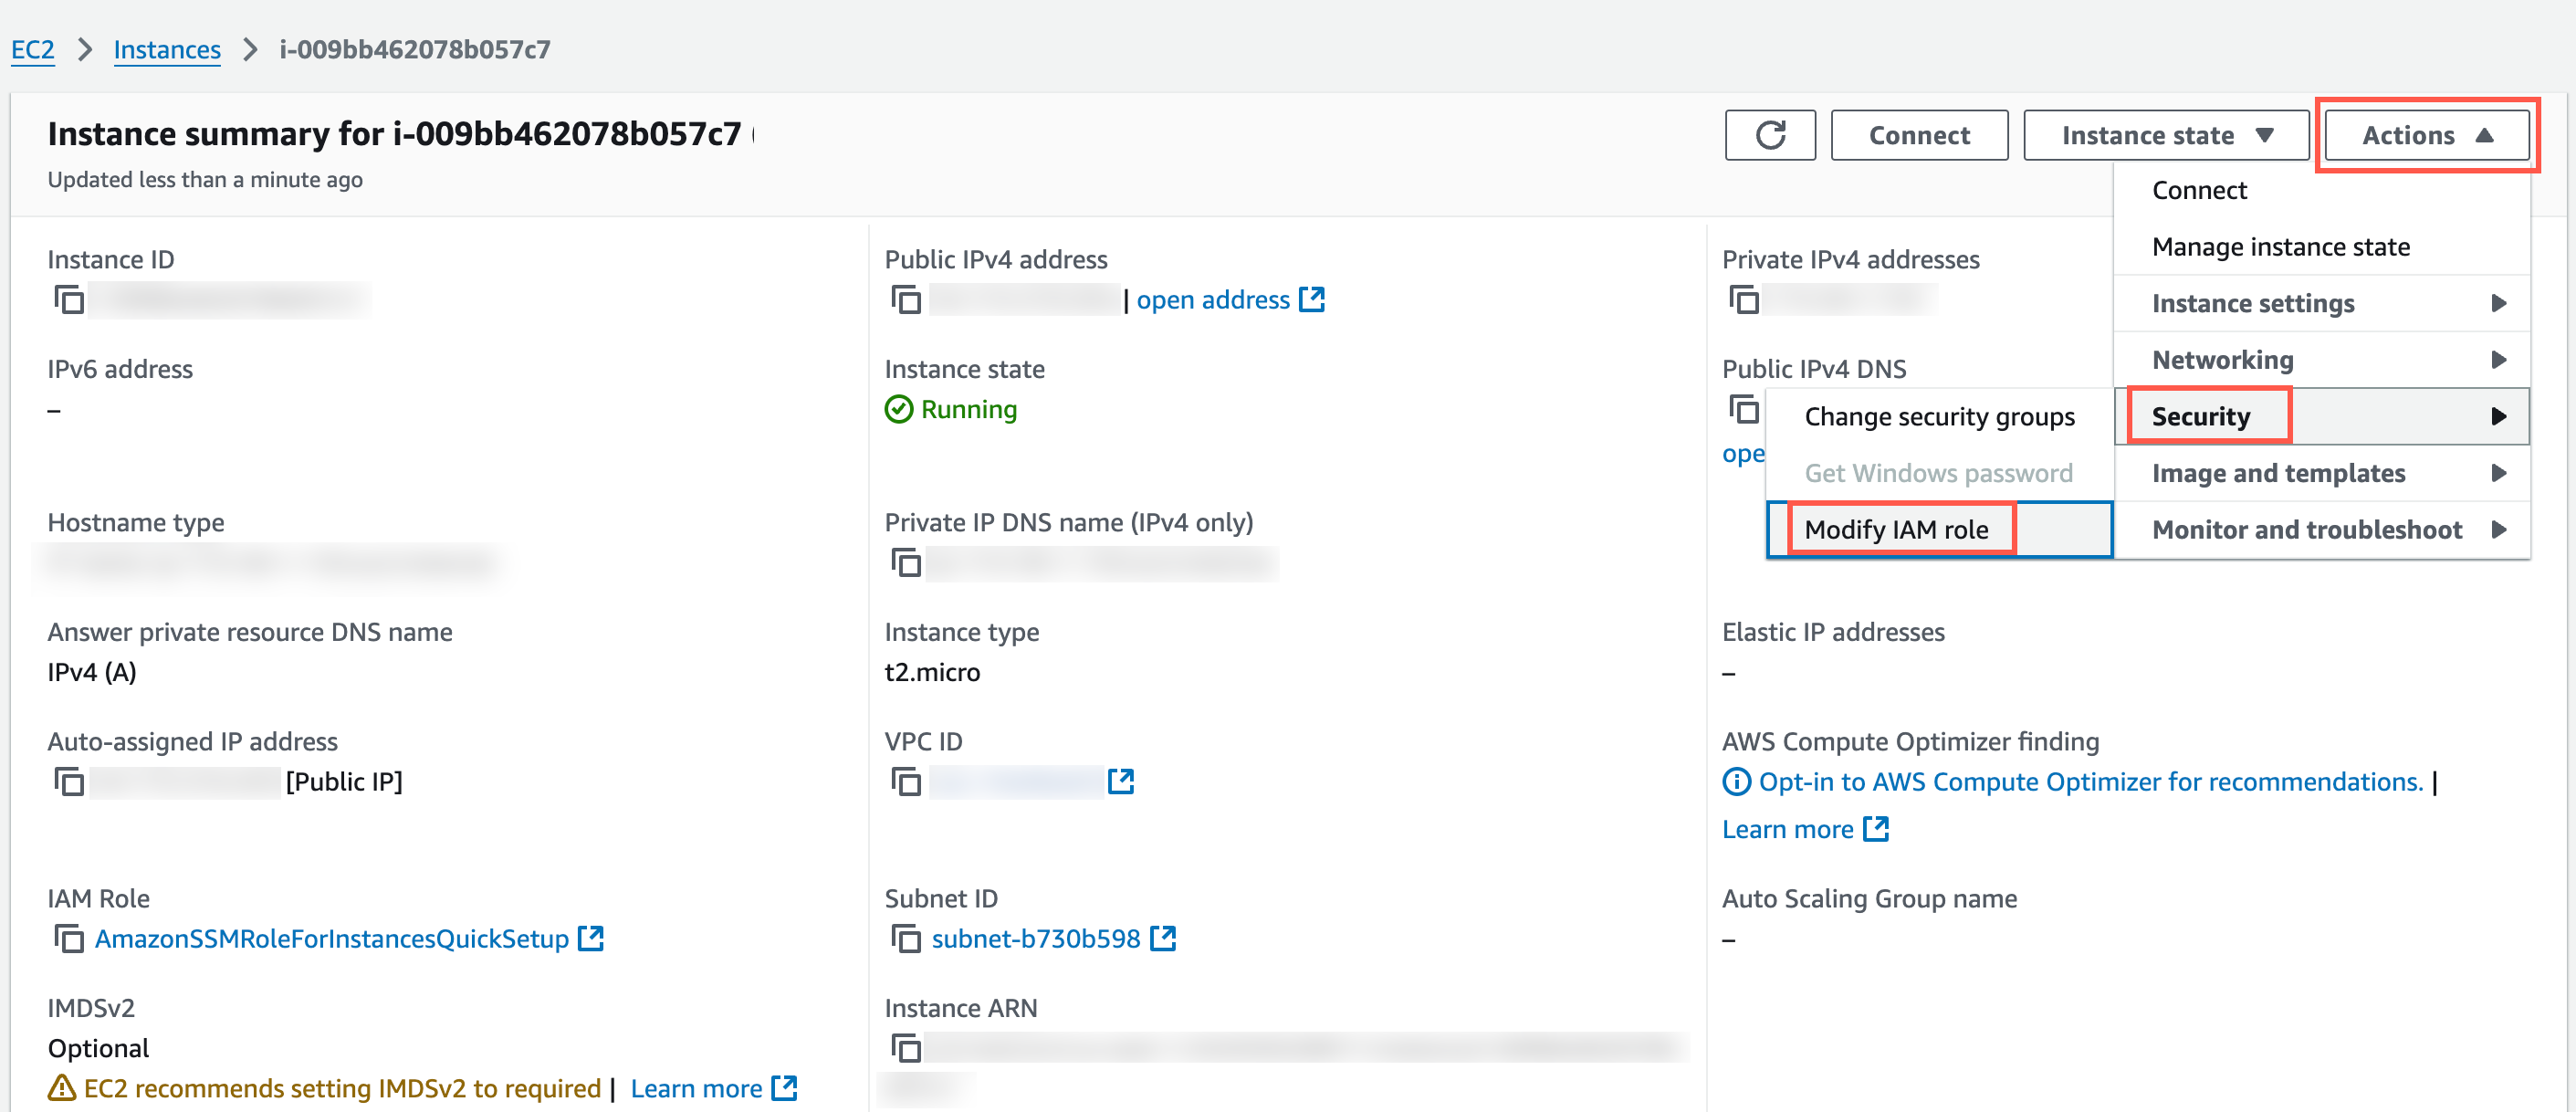This screenshot has width=2576, height=1112.
Task: Choose Manage instance state menu item
Action: pyautogui.click(x=2321, y=246)
